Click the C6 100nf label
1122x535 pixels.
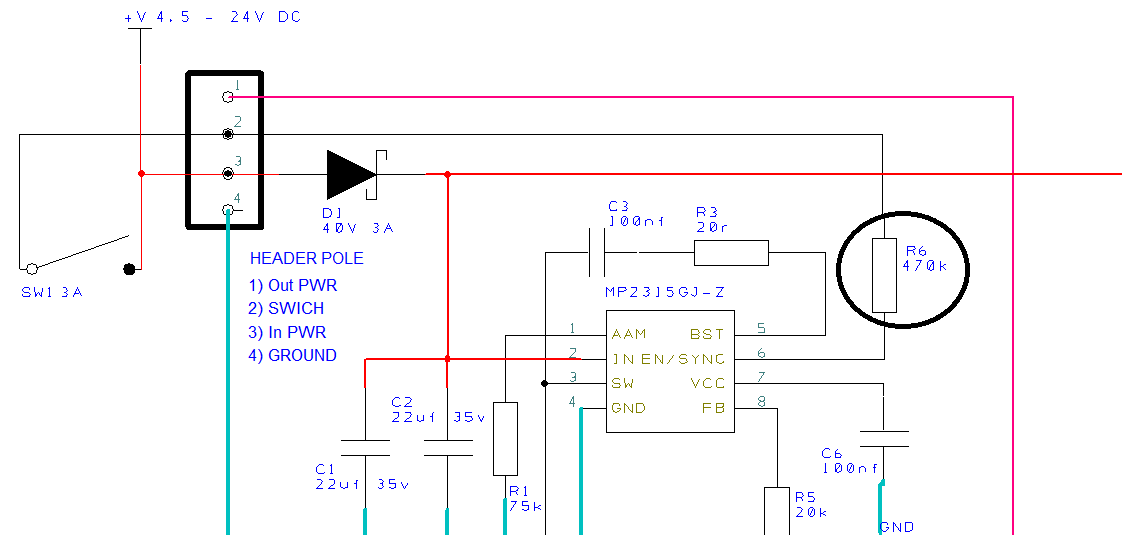851,460
